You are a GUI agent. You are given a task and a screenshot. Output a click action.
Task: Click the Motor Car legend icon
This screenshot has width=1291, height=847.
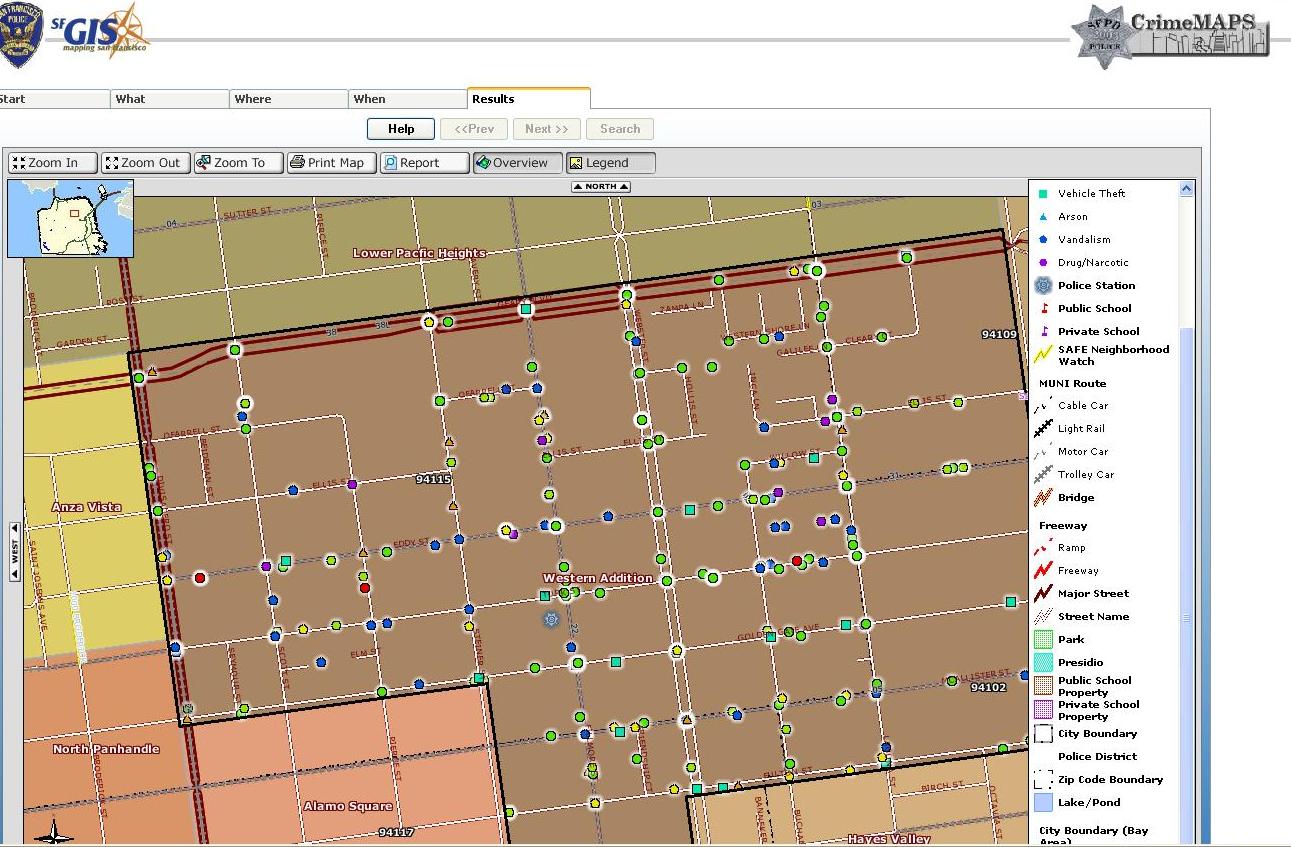(x=1043, y=452)
